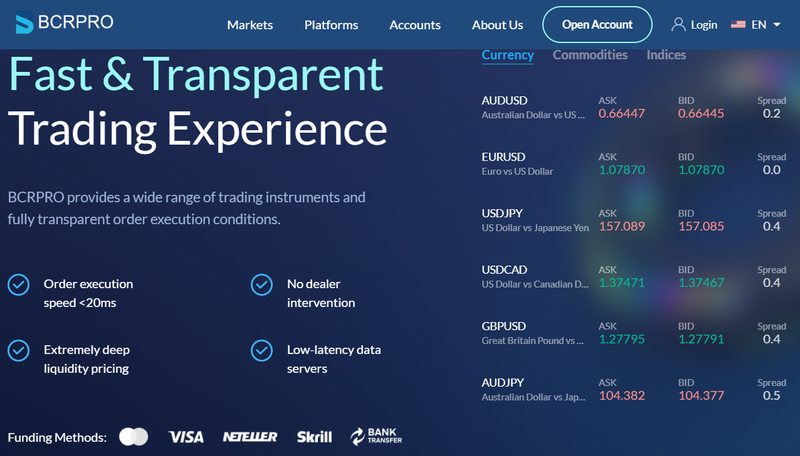Image resolution: width=800 pixels, height=456 pixels.
Task: Select the GBPUSD currency pair
Action: 504,326
